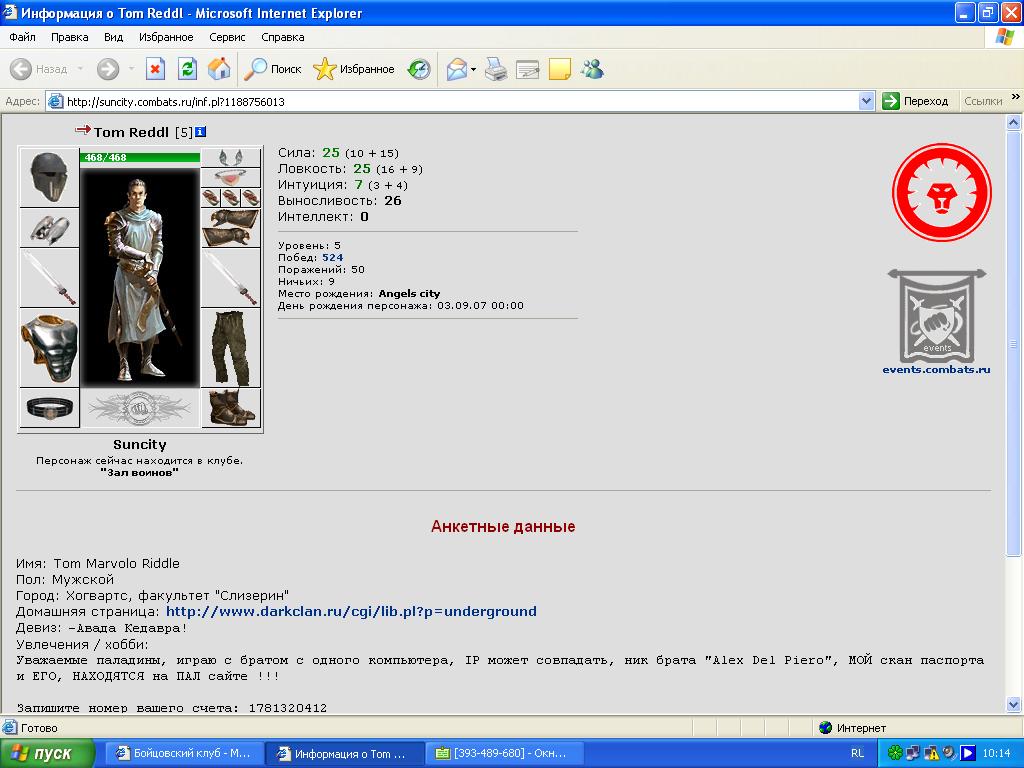
Task: Click the "Зал воинов" location text
Action: [140, 472]
